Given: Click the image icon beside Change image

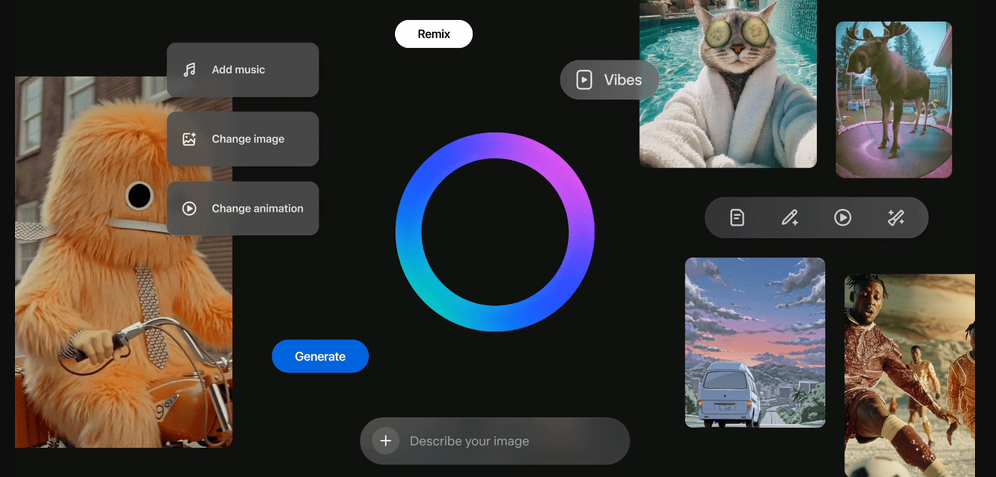Looking at the screenshot, I should pyautogui.click(x=189, y=139).
